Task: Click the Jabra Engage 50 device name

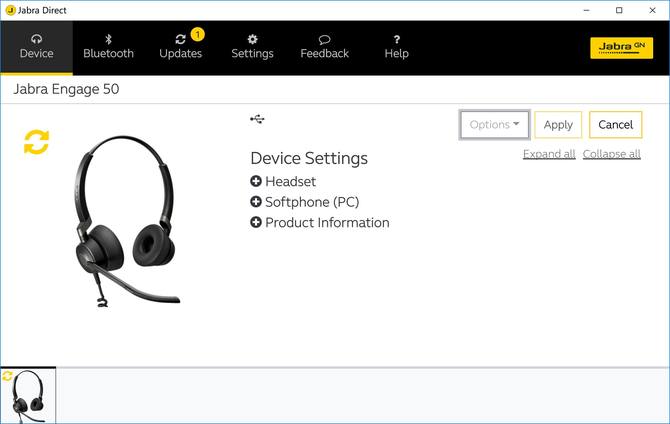Action: (66, 89)
